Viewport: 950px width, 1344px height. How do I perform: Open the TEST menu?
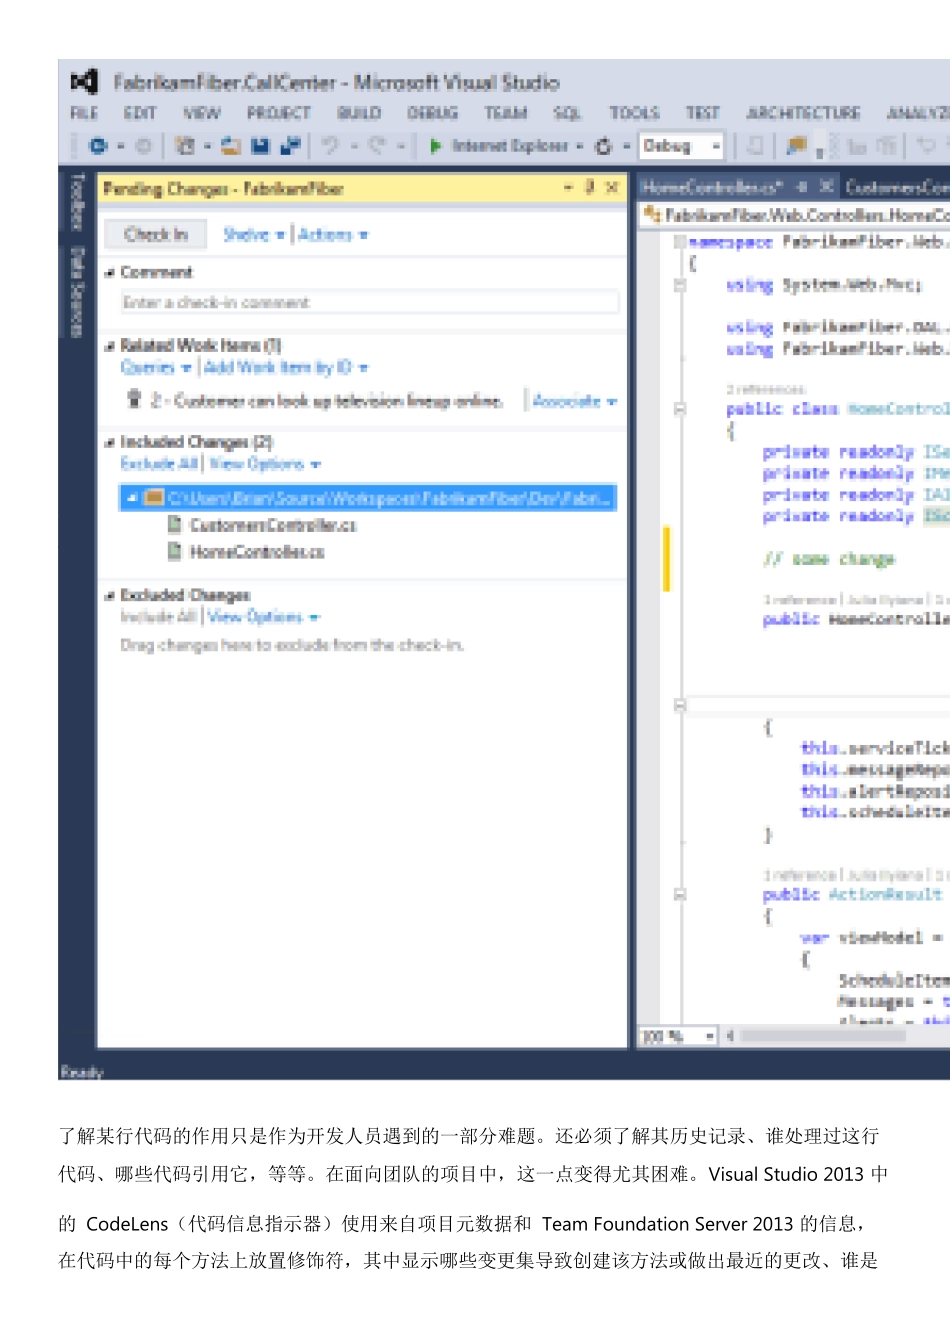(x=702, y=113)
